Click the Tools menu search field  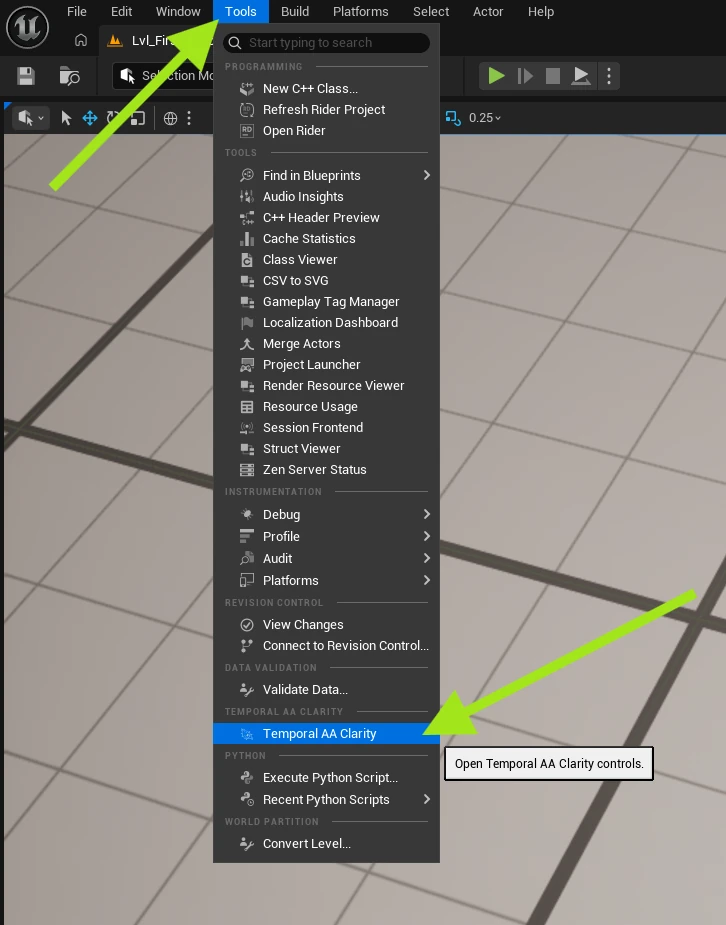[326, 42]
